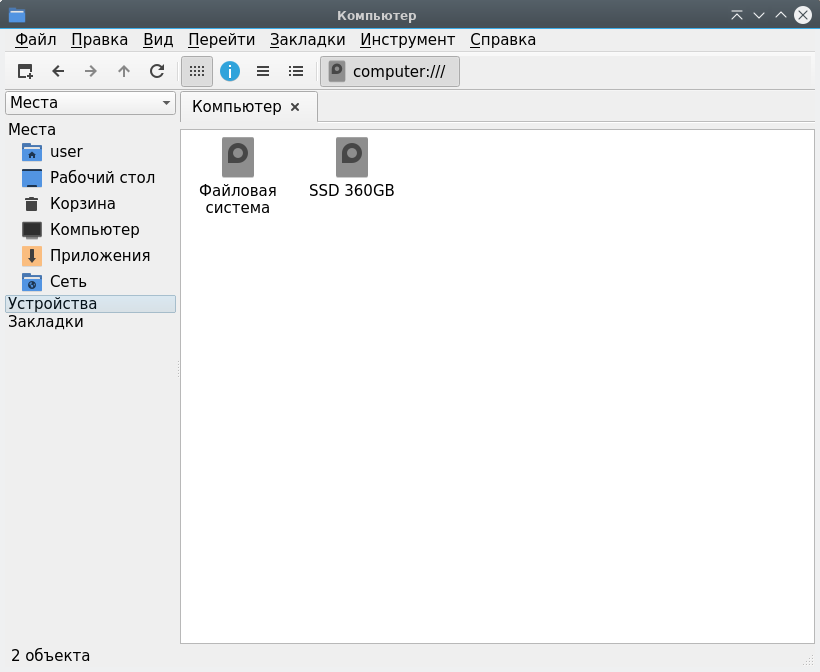Open Корзина in the sidebar
The image size is (820, 672).
(82, 204)
